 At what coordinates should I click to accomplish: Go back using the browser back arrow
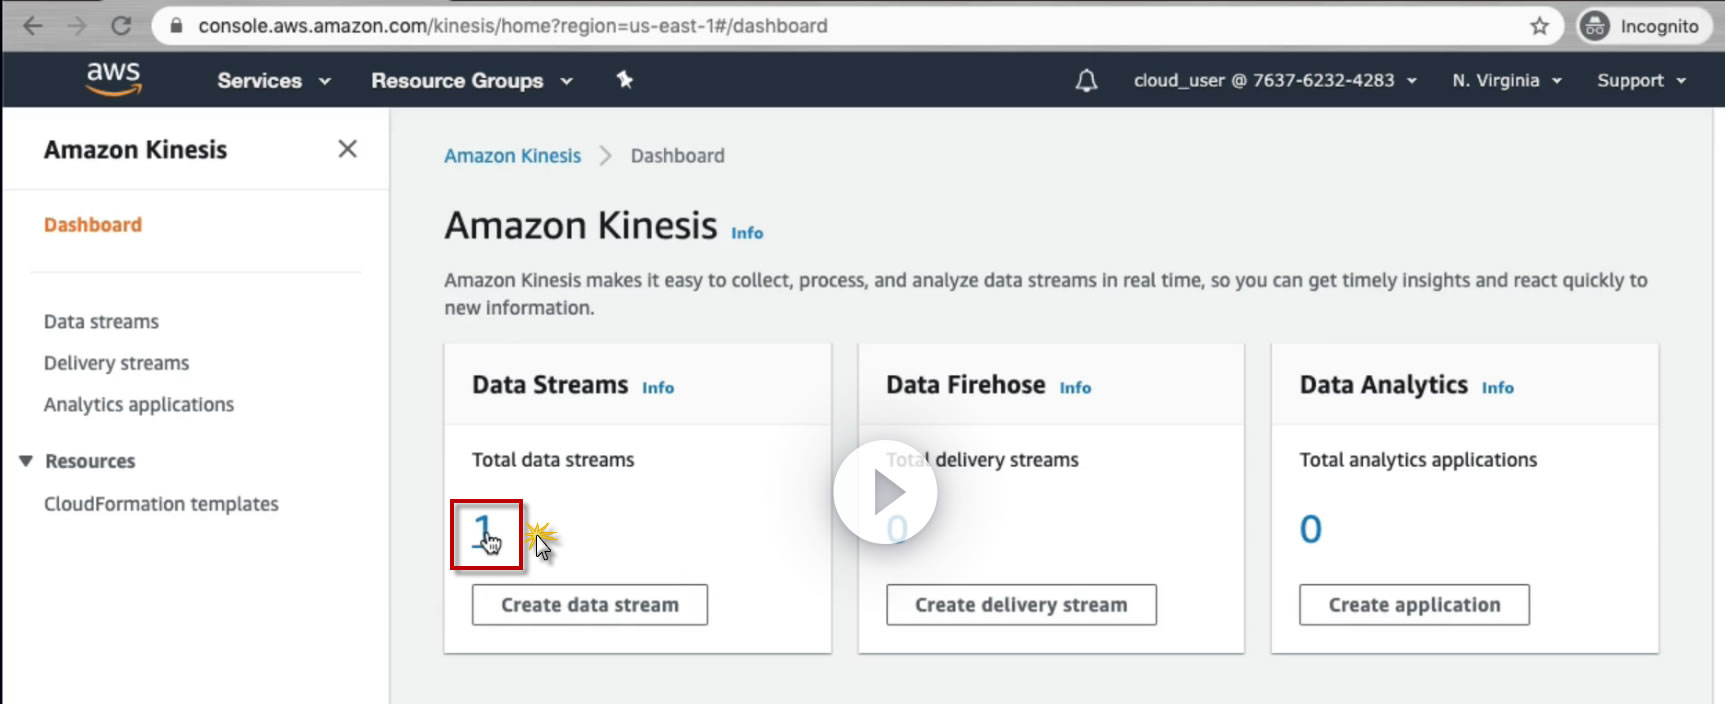click(x=33, y=26)
